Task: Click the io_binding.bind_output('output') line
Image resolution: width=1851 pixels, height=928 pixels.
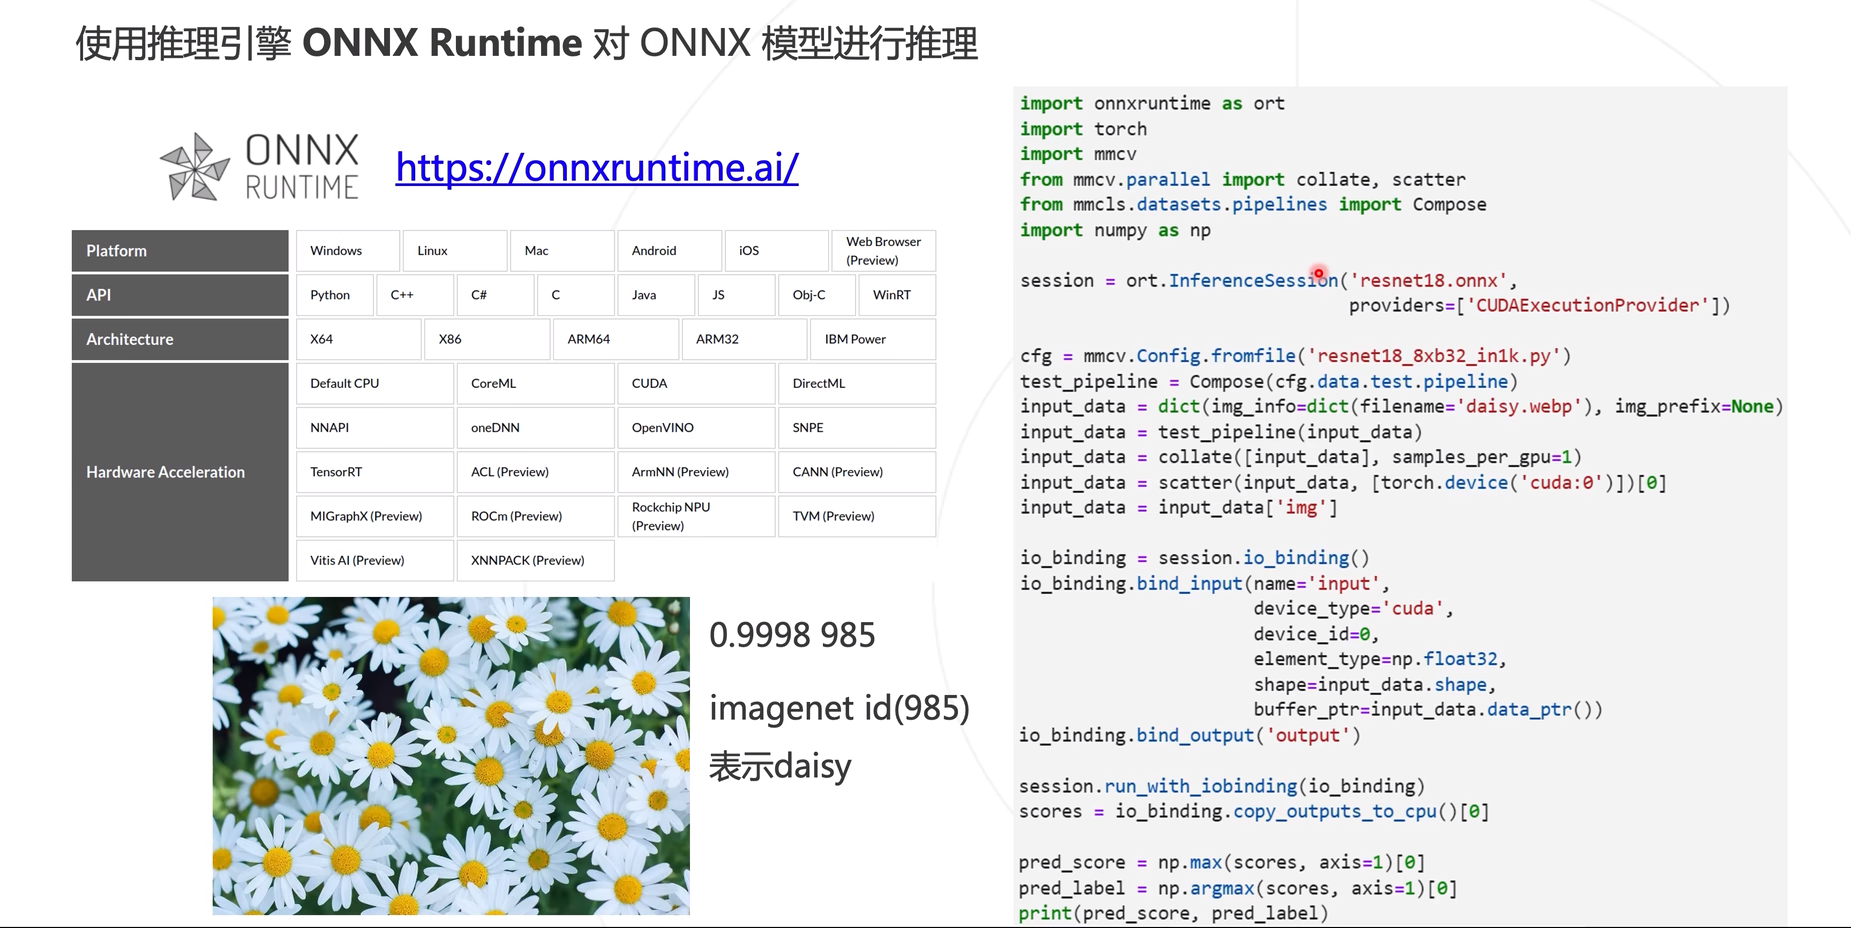Action: (x=1190, y=736)
